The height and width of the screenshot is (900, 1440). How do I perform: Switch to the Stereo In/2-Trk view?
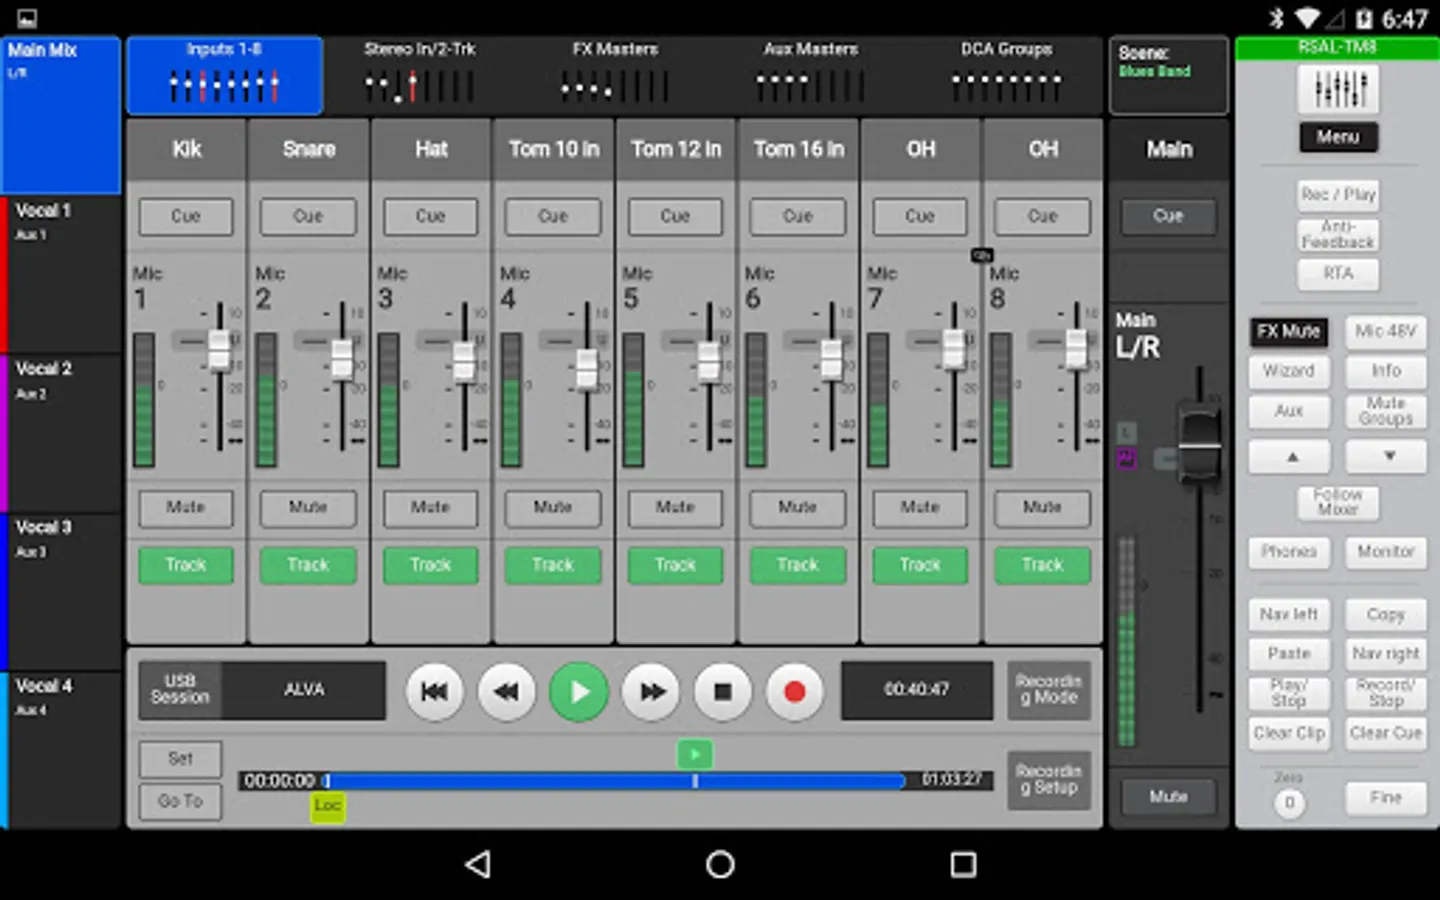(x=419, y=76)
